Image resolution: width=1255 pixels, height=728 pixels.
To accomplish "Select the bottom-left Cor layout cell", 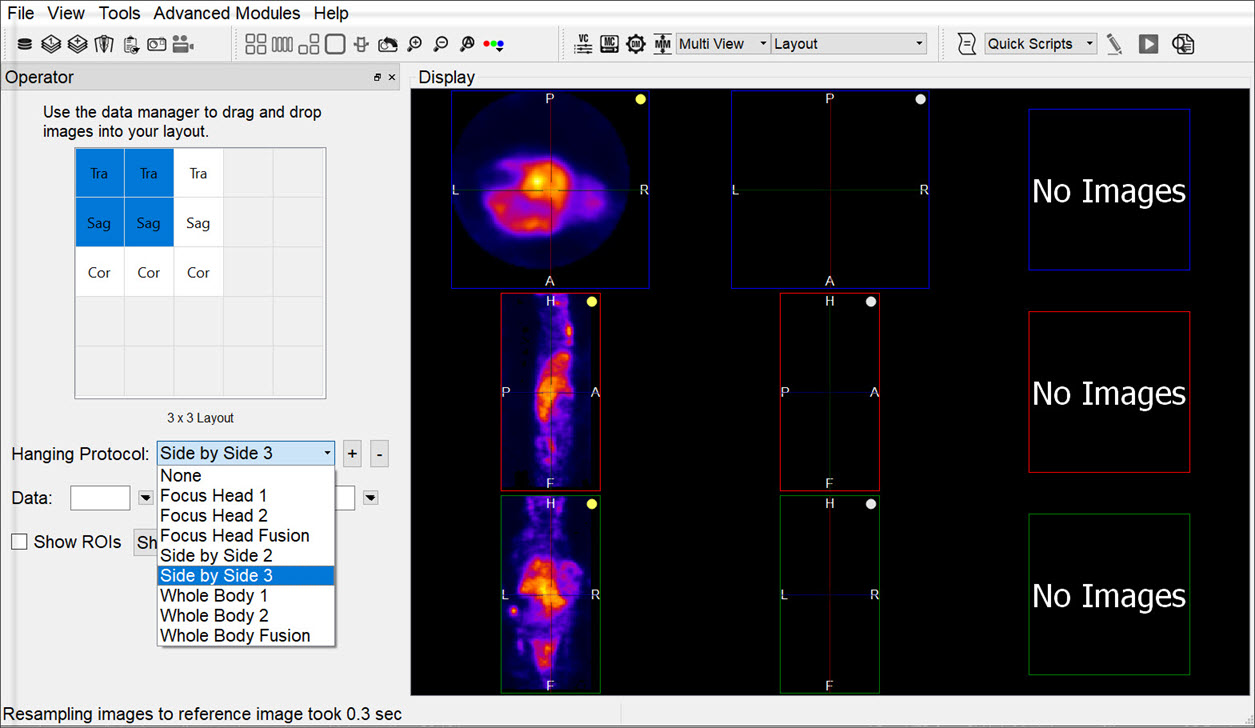I will coord(99,272).
